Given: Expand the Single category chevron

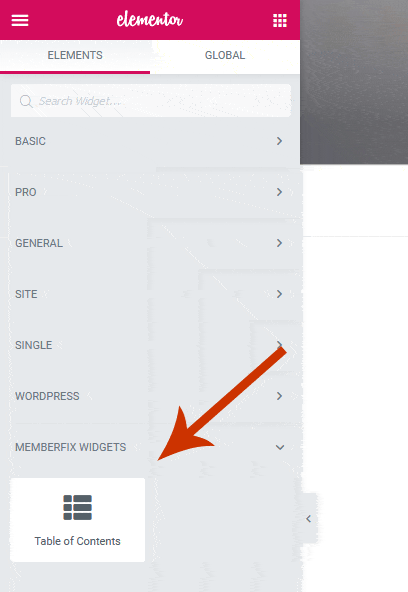Looking at the screenshot, I should 279,345.
